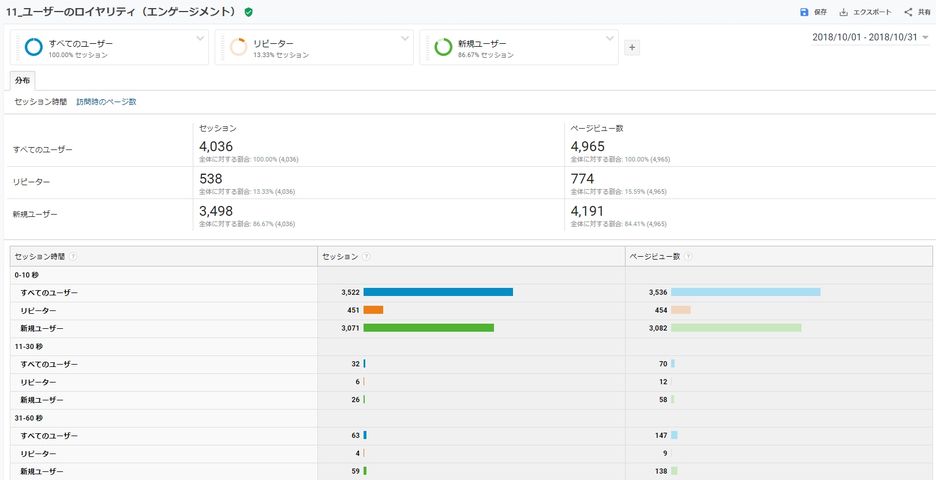Screen dimensions: 936x480
Task: Click the new user pageviews value 4,191
Action: coord(587,211)
